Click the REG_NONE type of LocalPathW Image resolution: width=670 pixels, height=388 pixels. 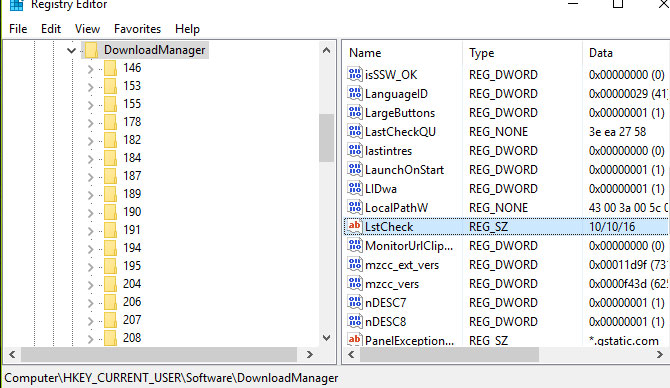point(498,208)
